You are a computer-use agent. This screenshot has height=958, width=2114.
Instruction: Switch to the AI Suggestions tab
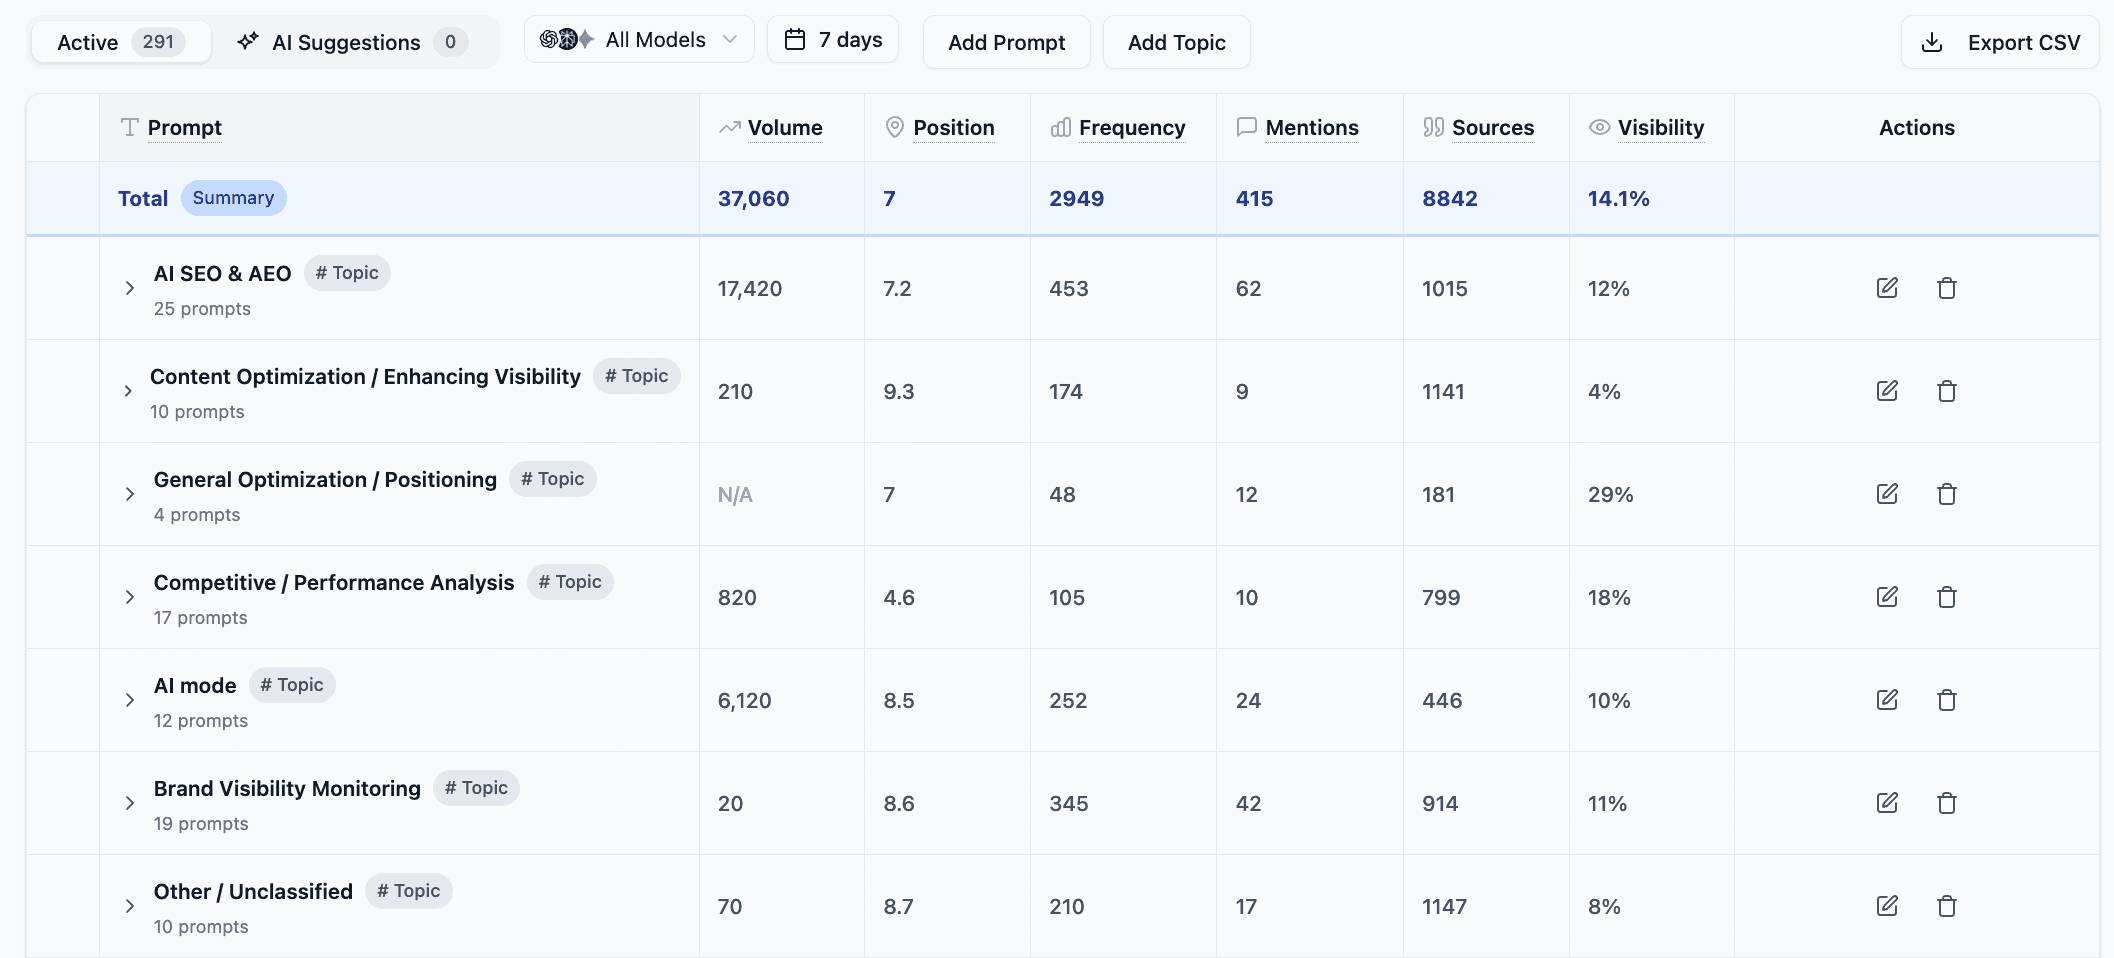pos(345,42)
